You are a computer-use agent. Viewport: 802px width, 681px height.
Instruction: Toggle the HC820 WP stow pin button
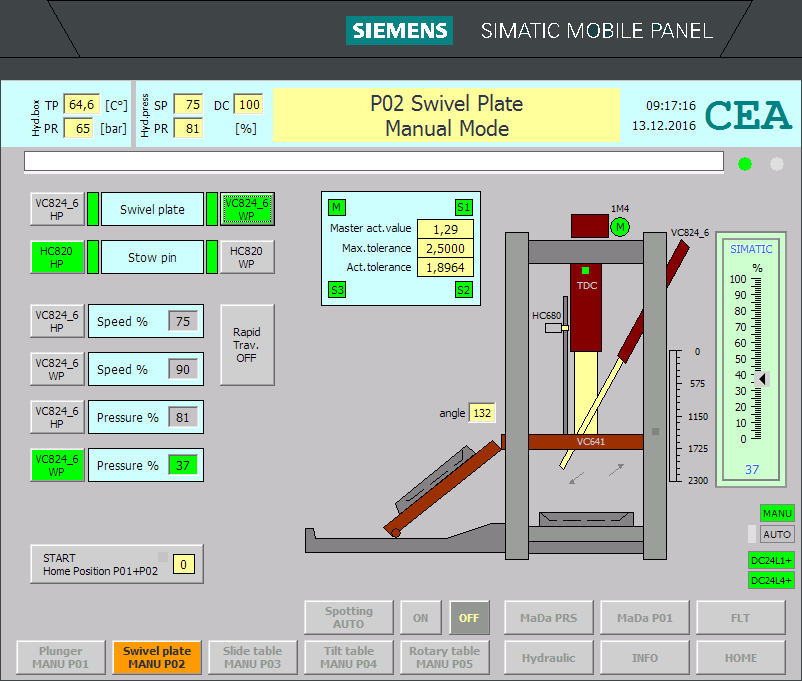247,257
